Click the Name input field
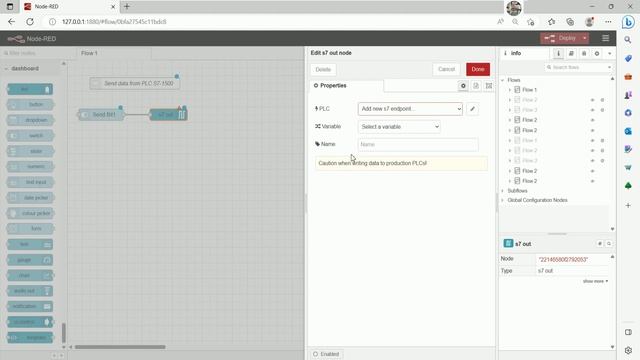 (x=418, y=144)
